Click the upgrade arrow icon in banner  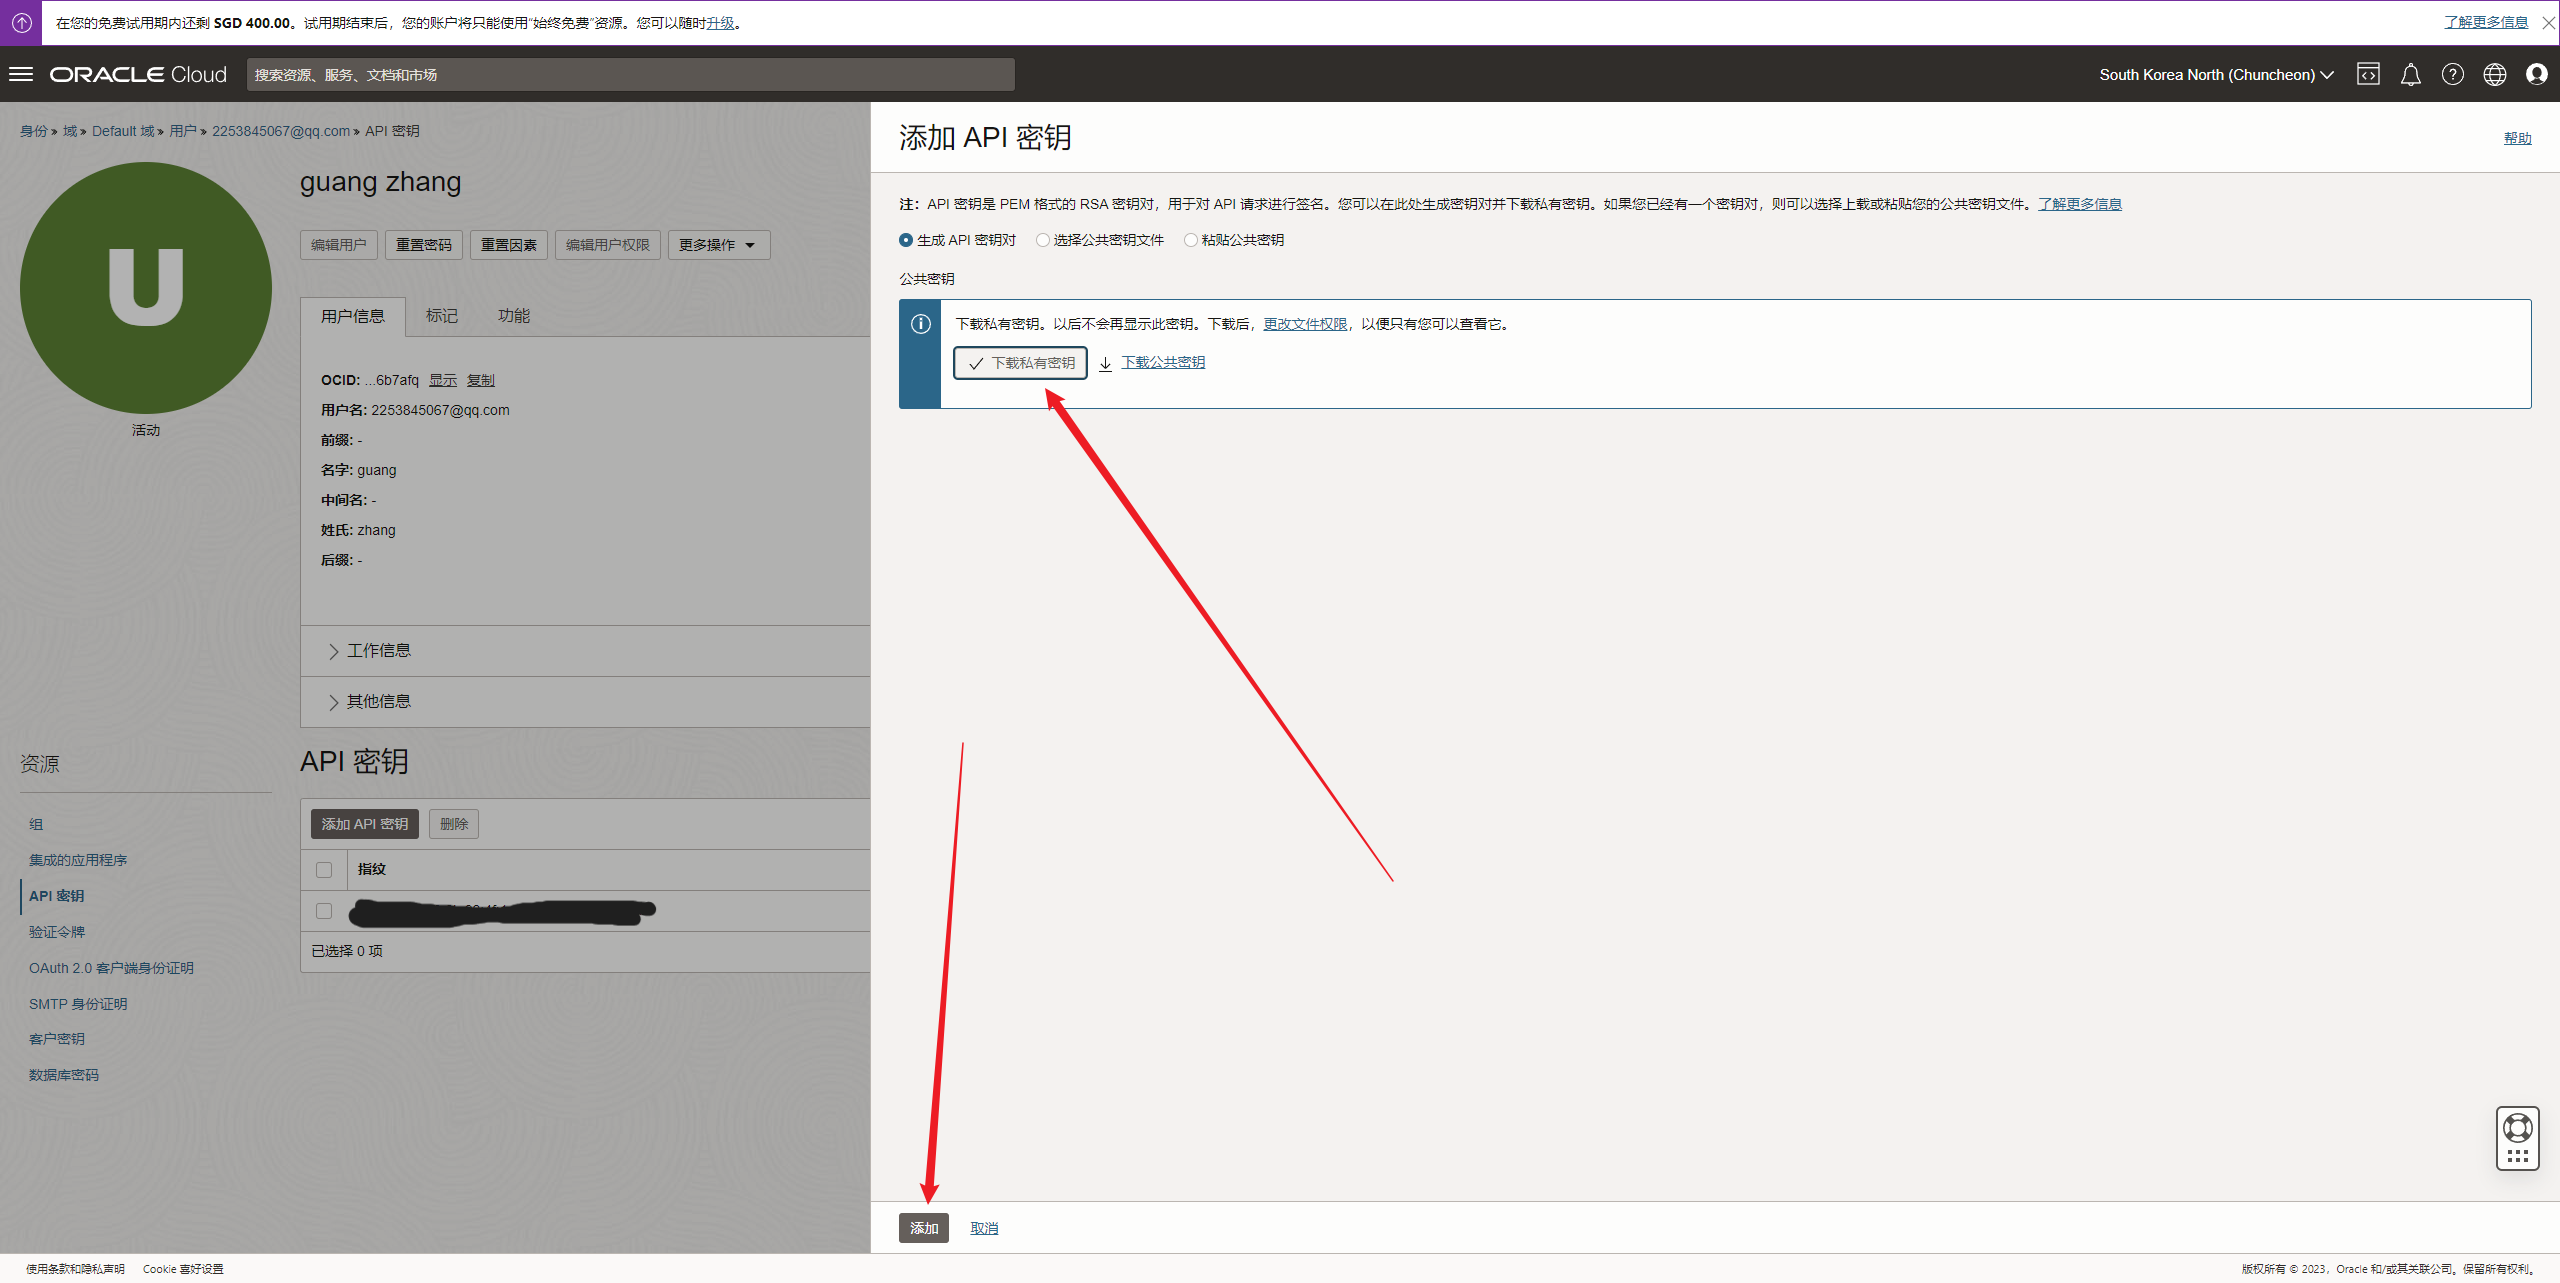pyautogui.click(x=21, y=22)
